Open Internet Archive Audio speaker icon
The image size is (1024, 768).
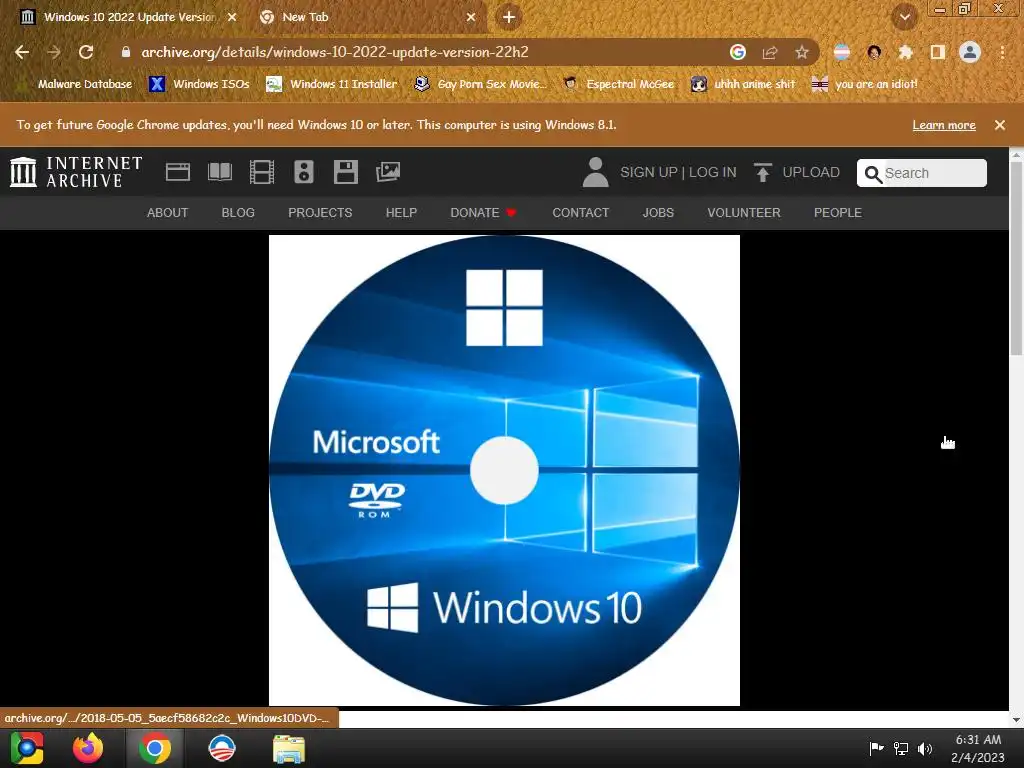(x=304, y=172)
